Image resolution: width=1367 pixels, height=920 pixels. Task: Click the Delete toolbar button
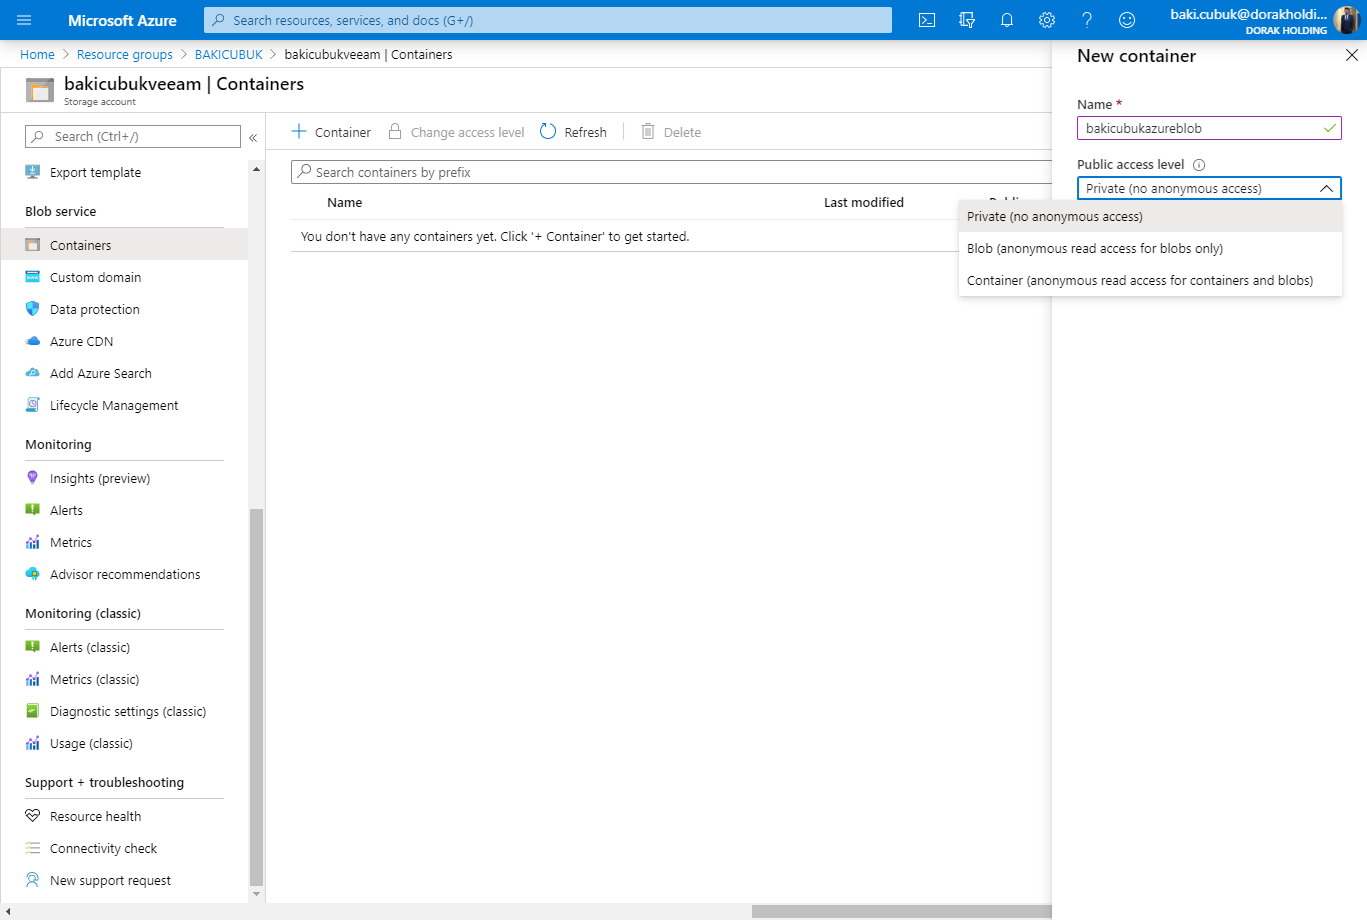point(671,132)
